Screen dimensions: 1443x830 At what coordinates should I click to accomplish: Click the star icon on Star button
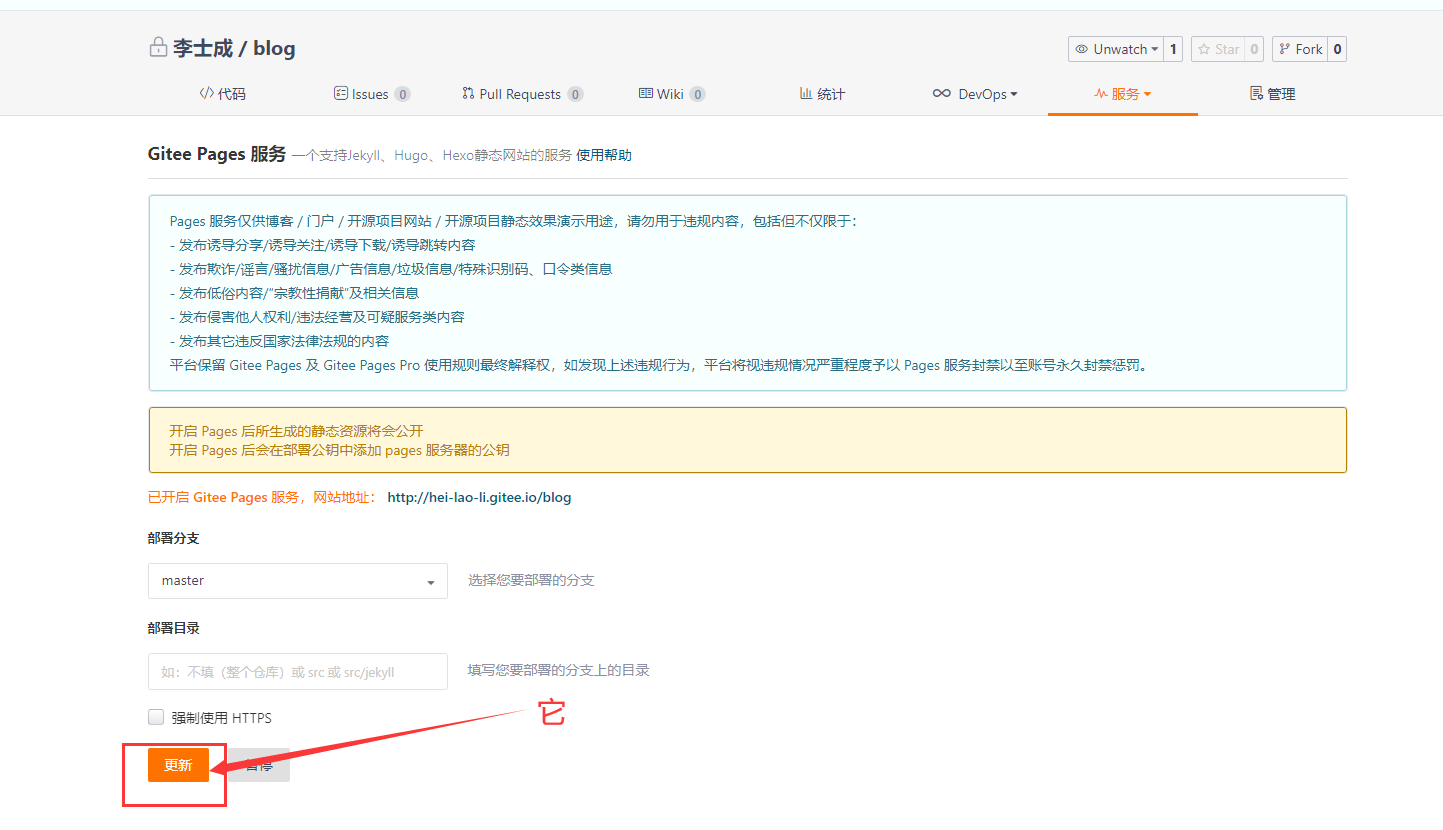[1204, 49]
